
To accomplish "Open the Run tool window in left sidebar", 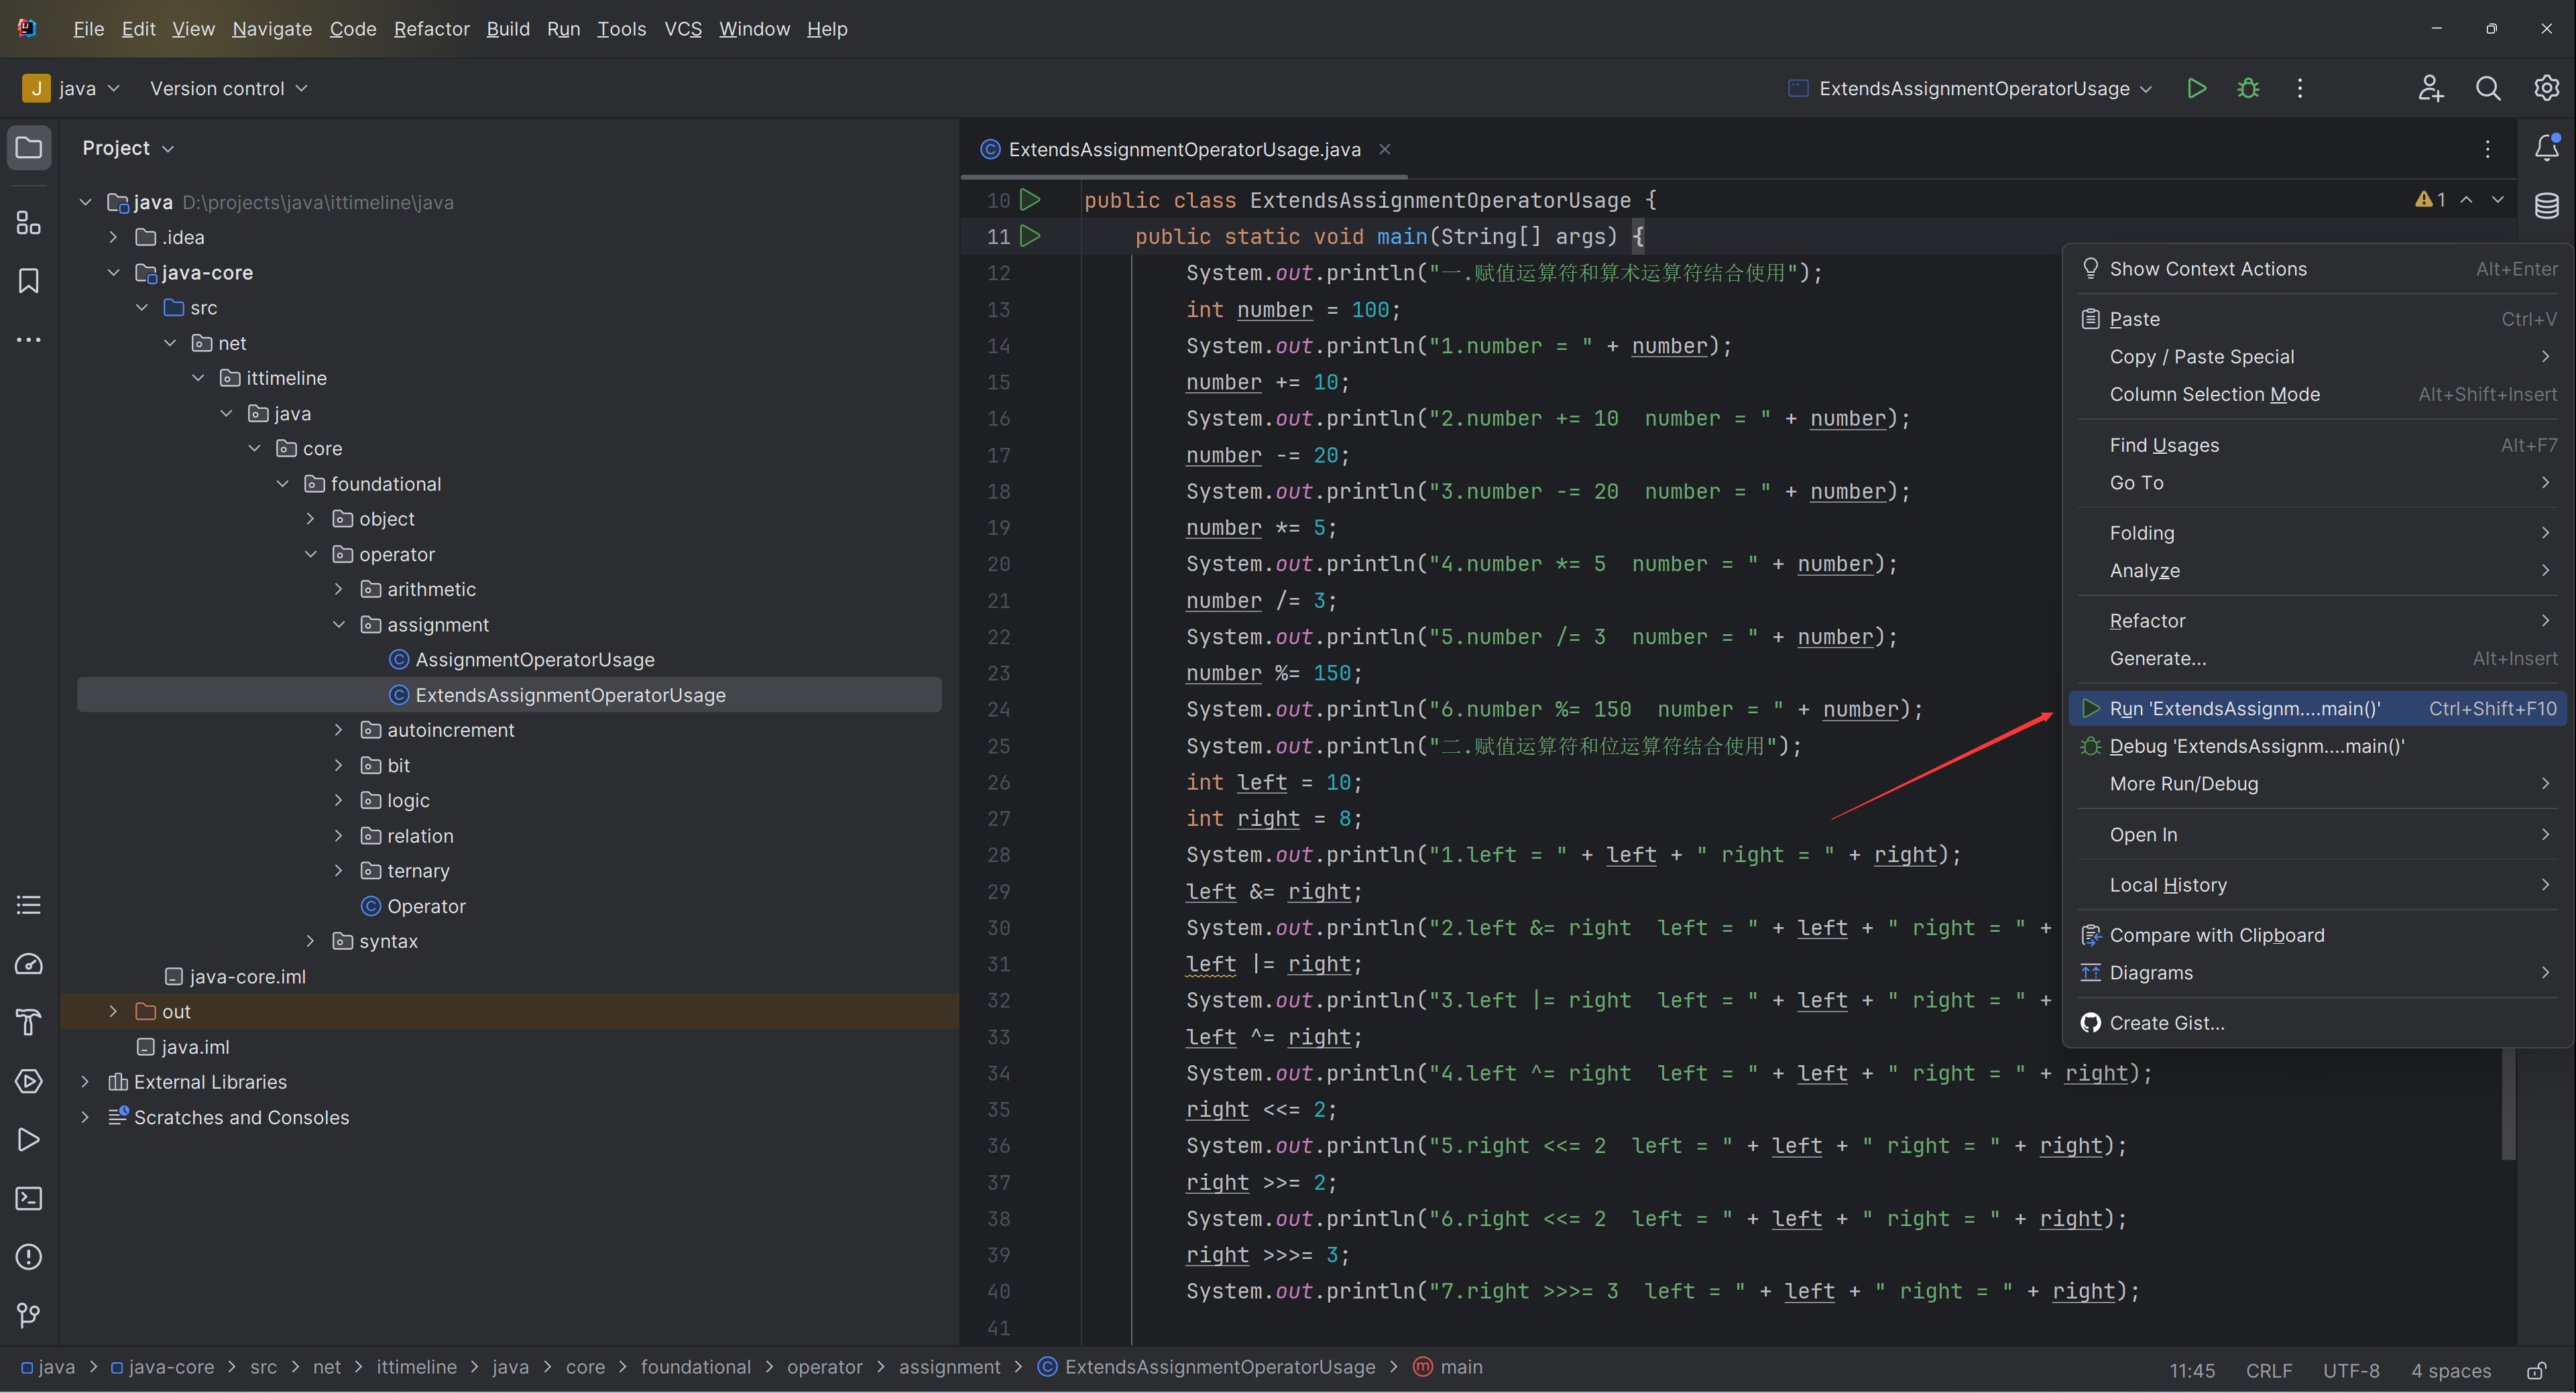I will coord(29,1140).
